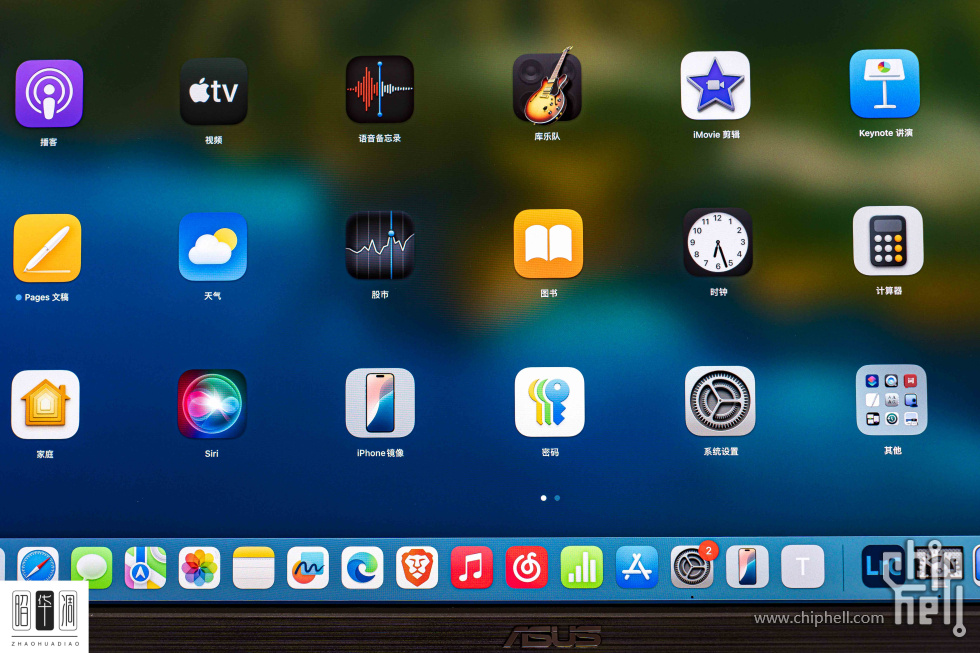980x653 pixels.
Task: Open System Settings with badge in Dock
Action: pyautogui.click(x=692, y=566)
